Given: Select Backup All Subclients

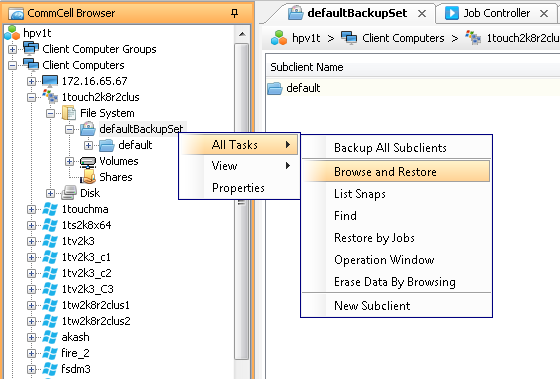Looking at the screenshot, I should [396, 148].
